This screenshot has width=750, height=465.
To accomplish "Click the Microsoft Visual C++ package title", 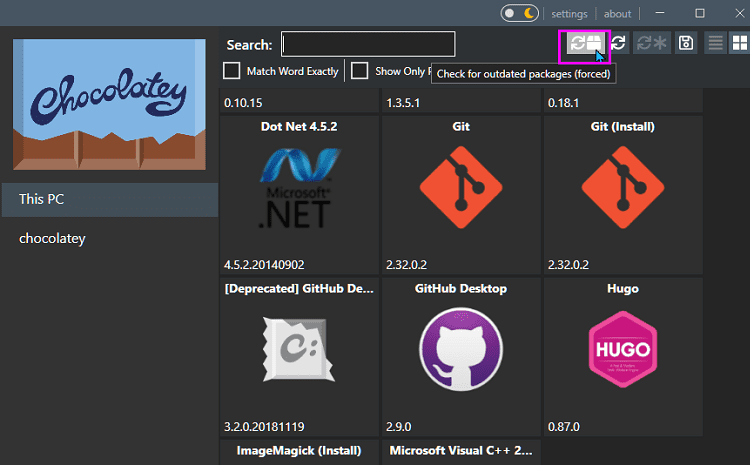I will [x=461, y=451].
